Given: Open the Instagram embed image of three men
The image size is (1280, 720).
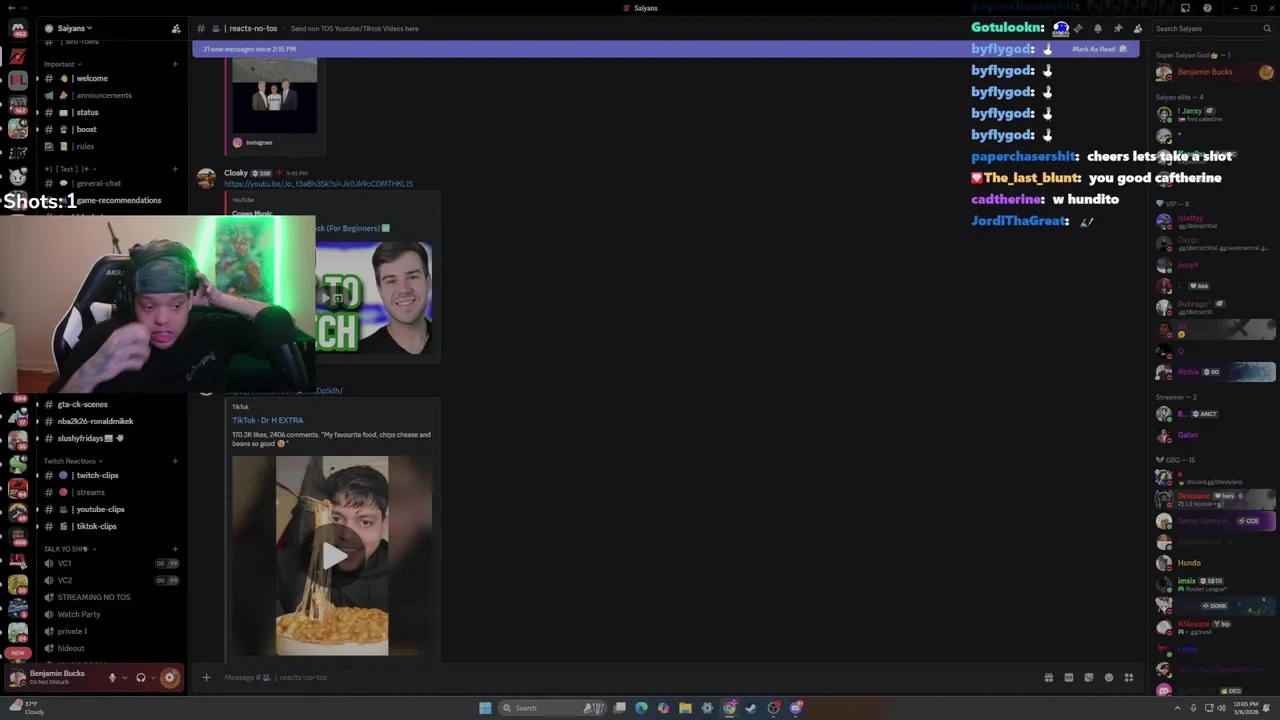Looking at the screenshot, I should click(275, 95).
